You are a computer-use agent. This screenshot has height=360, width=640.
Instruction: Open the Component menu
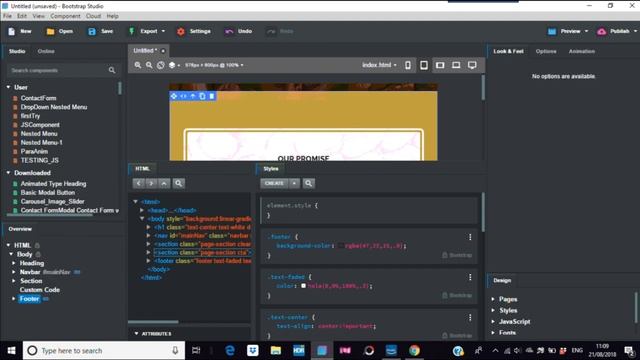point(65,16)
